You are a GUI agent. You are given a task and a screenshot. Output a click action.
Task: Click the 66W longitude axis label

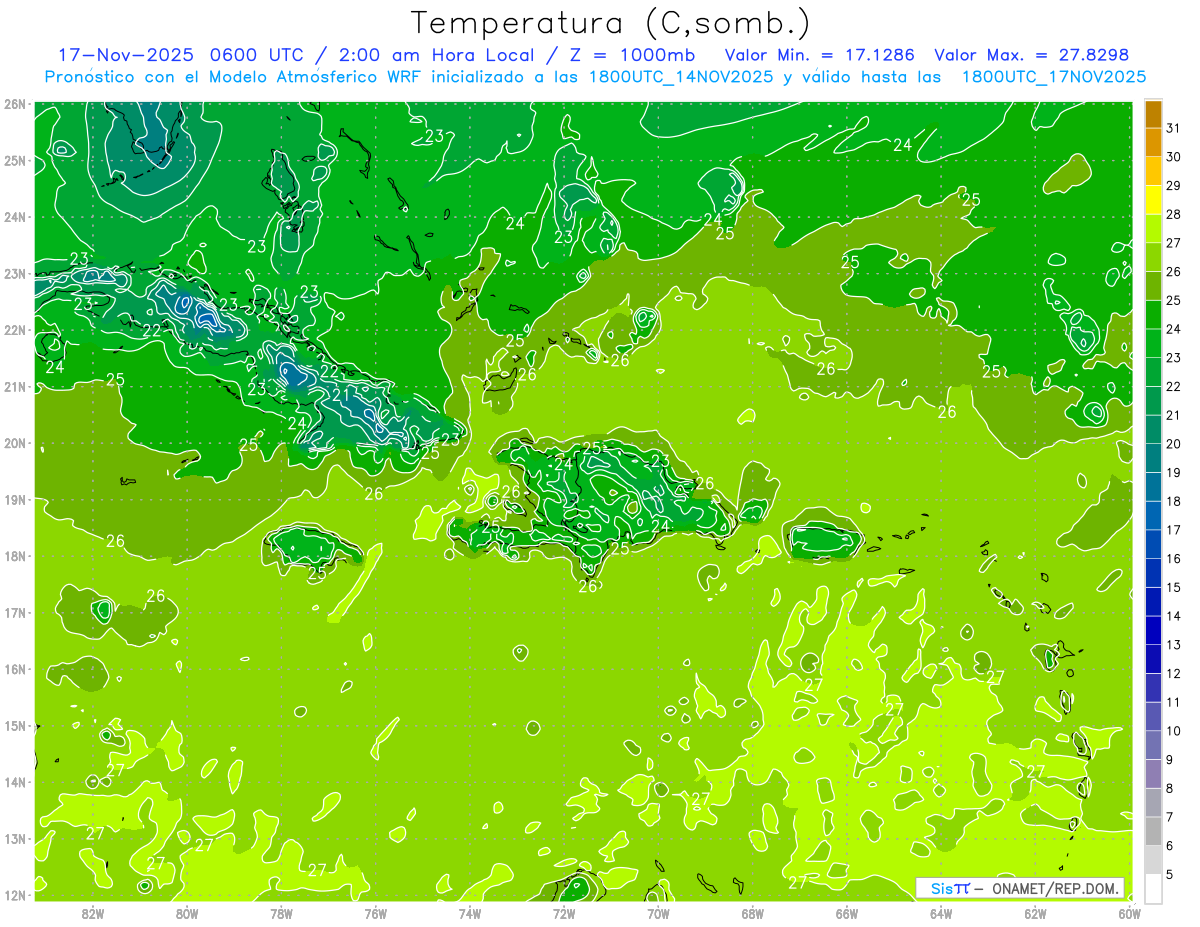pos(846,913)
